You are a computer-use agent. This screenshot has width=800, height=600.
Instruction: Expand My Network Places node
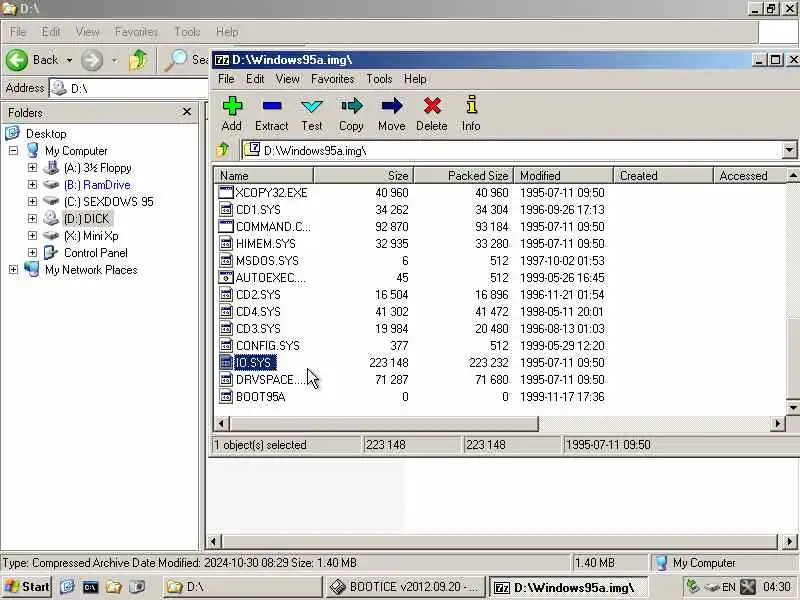point(13,269)
